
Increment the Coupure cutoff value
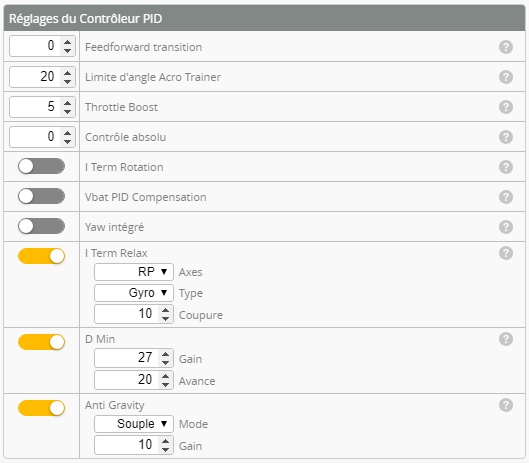165,310
